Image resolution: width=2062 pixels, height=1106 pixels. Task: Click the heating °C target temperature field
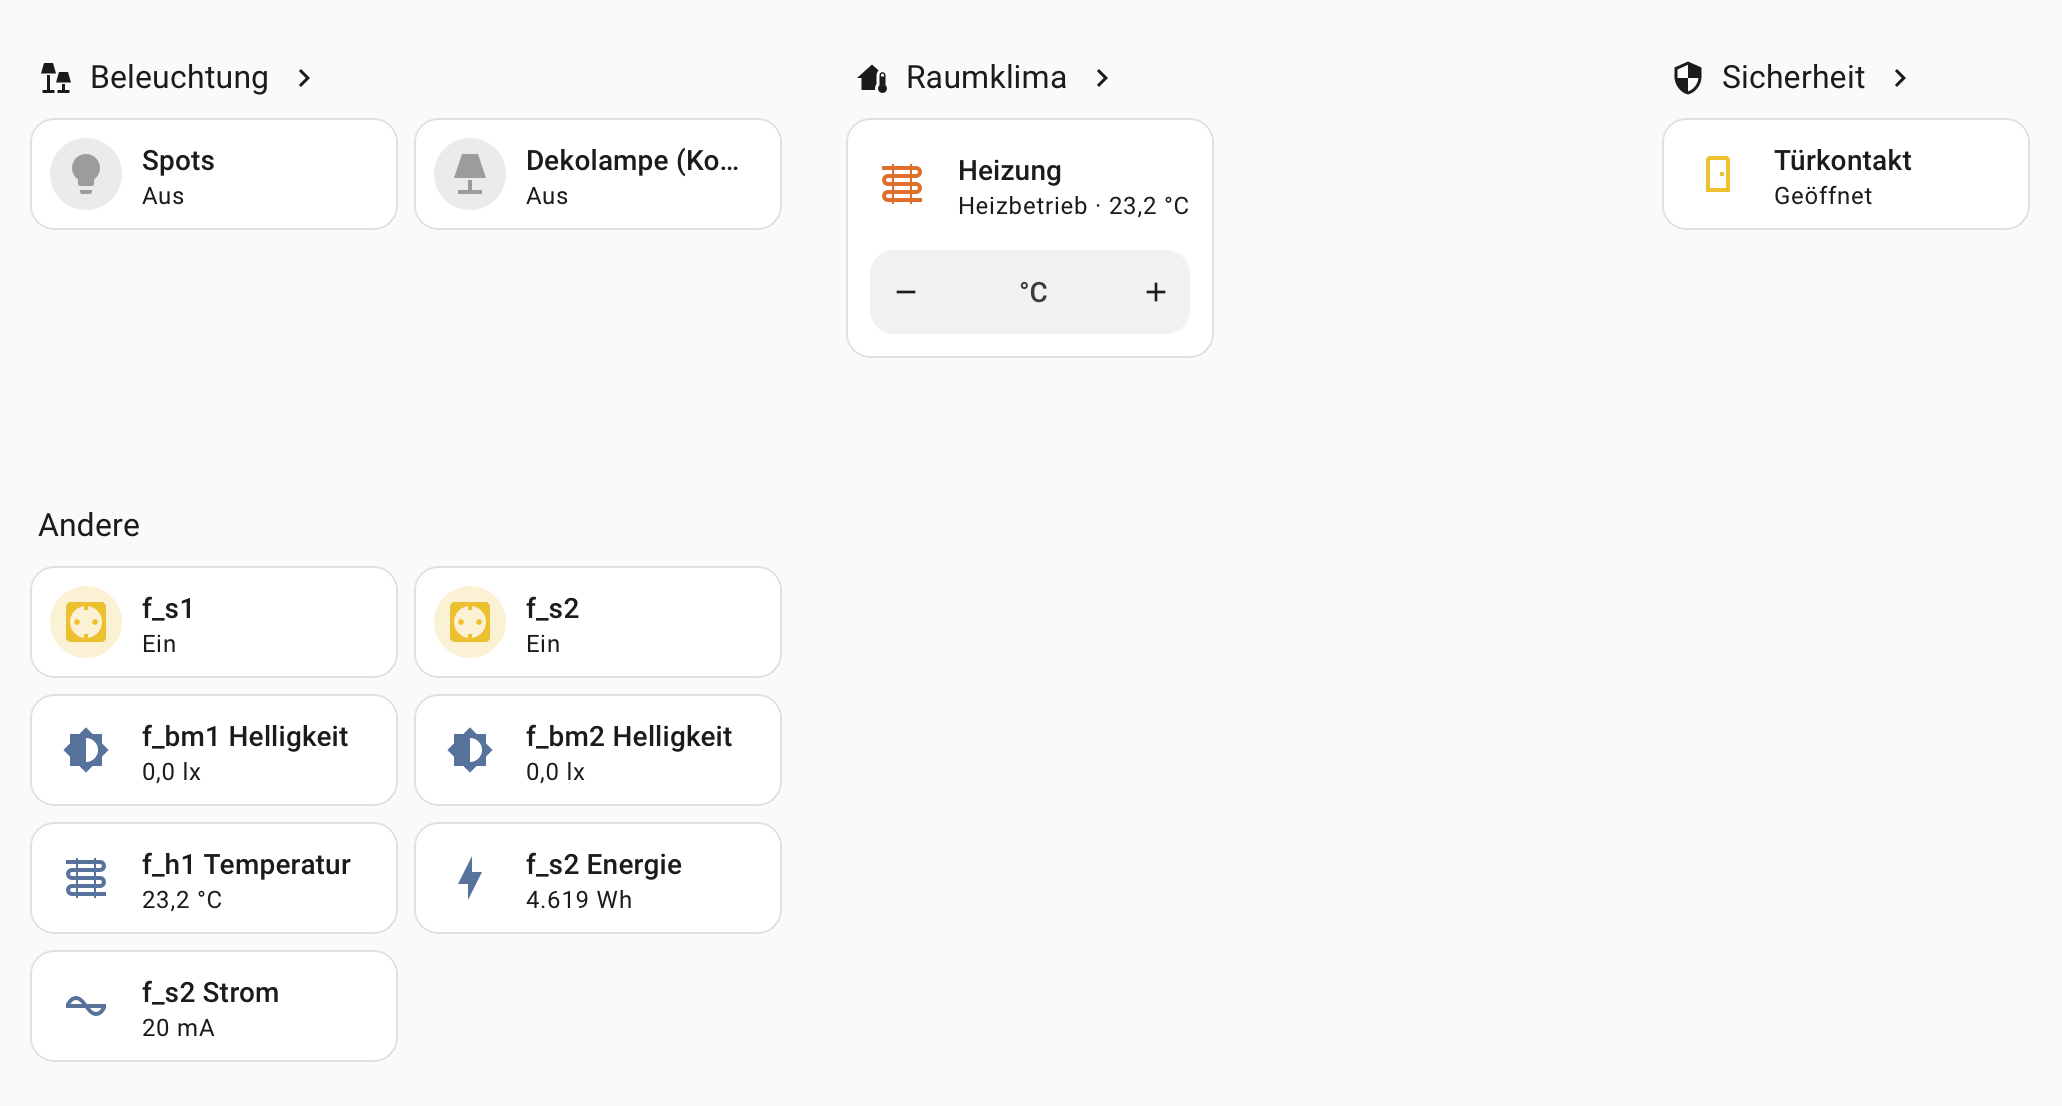[x=1032, y=292]
